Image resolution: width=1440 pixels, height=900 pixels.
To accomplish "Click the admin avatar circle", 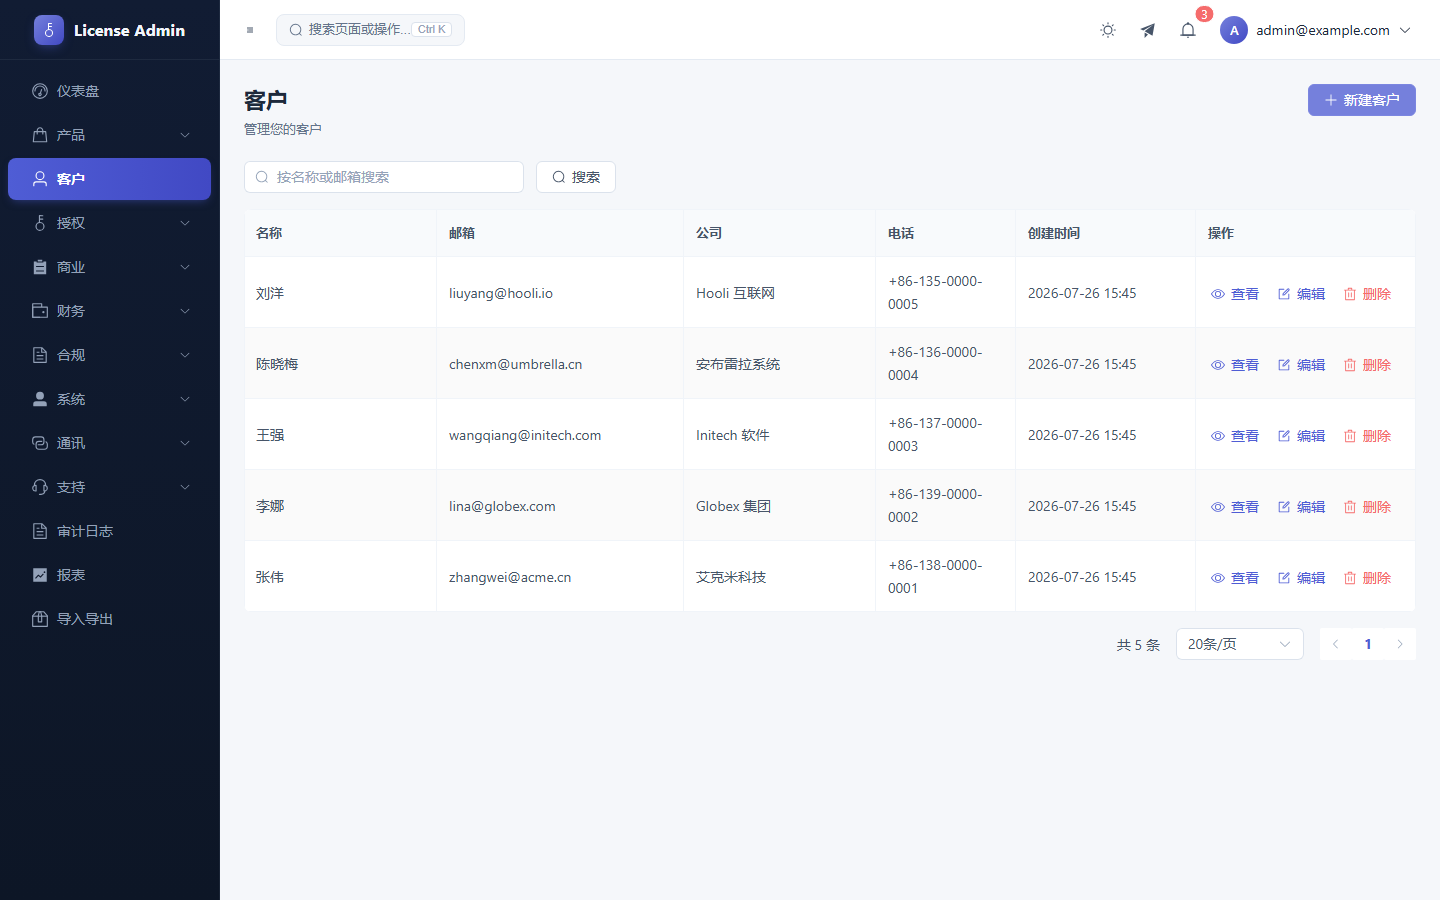I will point(1234,30).
